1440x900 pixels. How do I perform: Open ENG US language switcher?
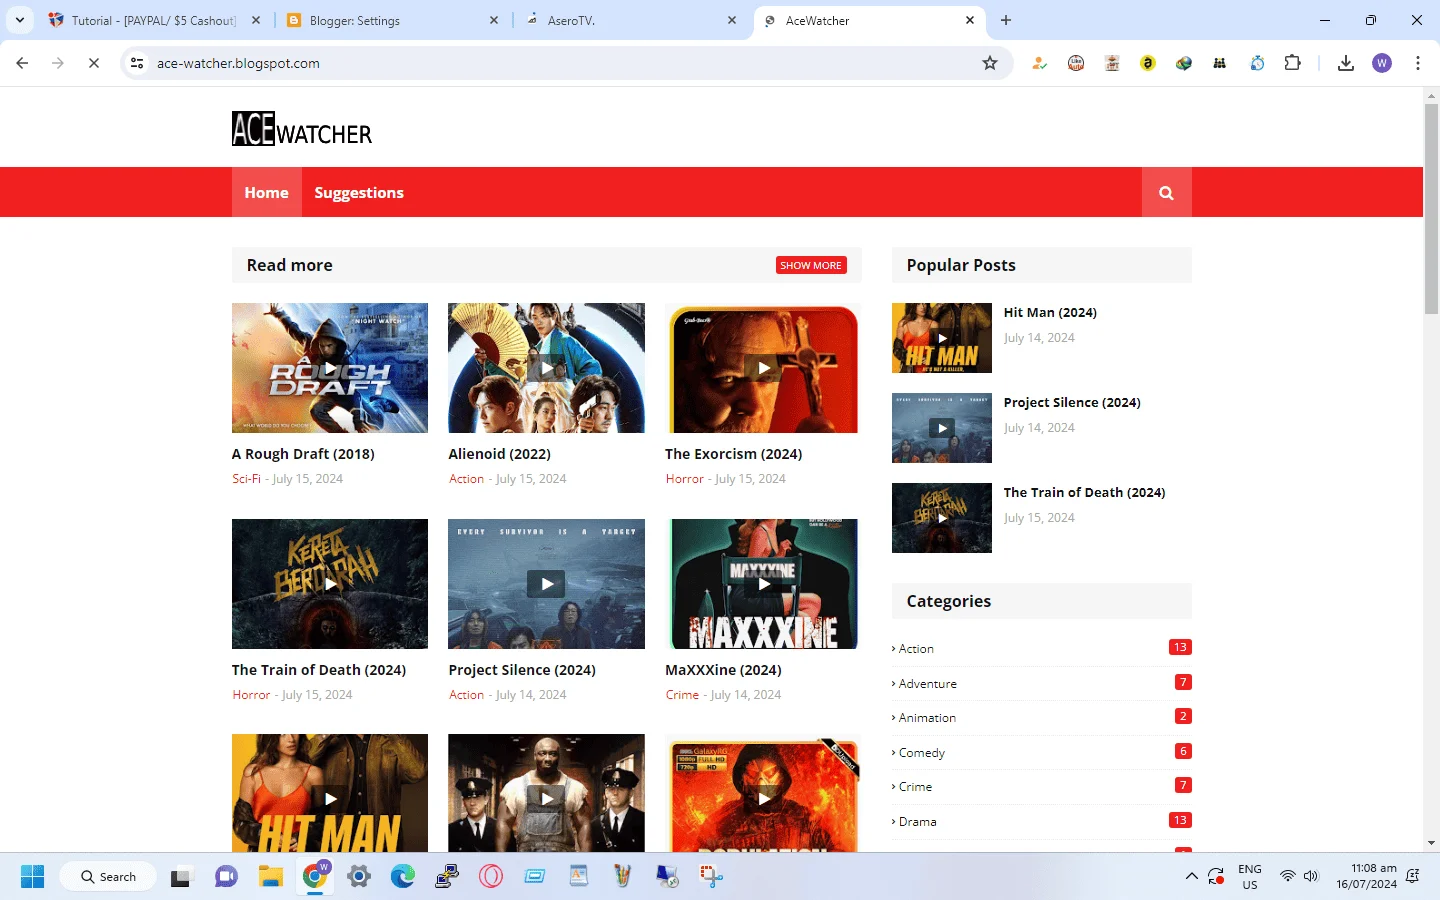1250,877
